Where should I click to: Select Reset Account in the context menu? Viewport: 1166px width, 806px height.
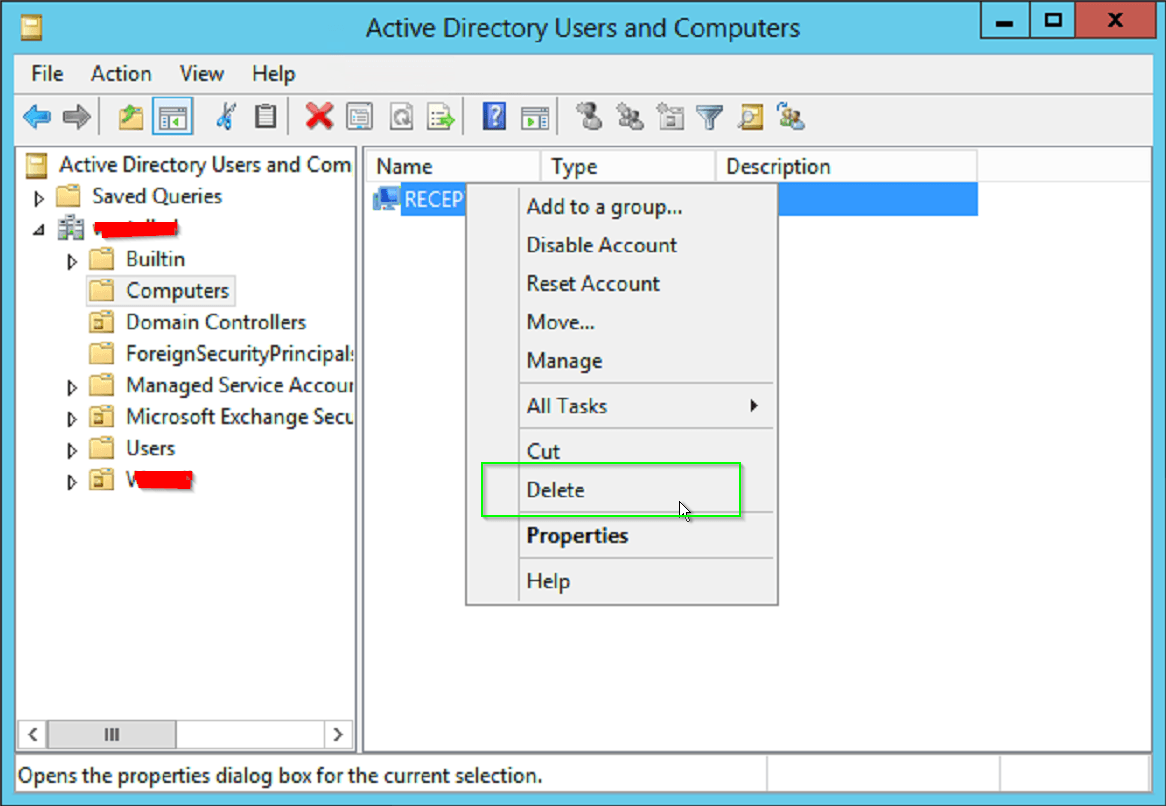point(593,283)
